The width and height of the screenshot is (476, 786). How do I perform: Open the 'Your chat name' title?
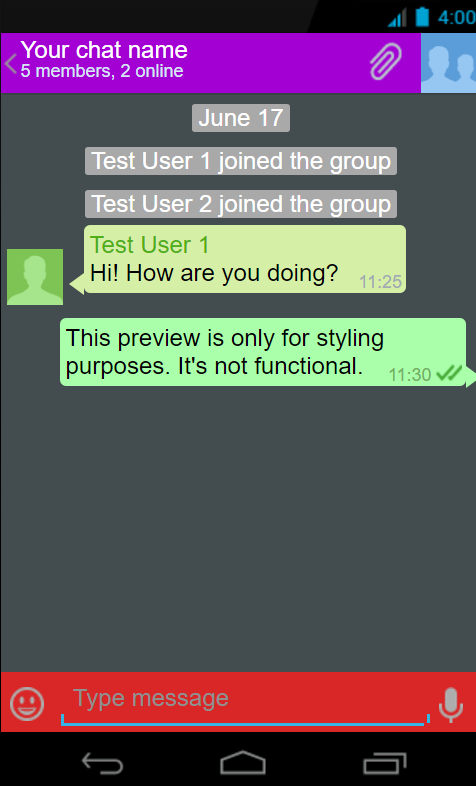(x=104, y=50)
